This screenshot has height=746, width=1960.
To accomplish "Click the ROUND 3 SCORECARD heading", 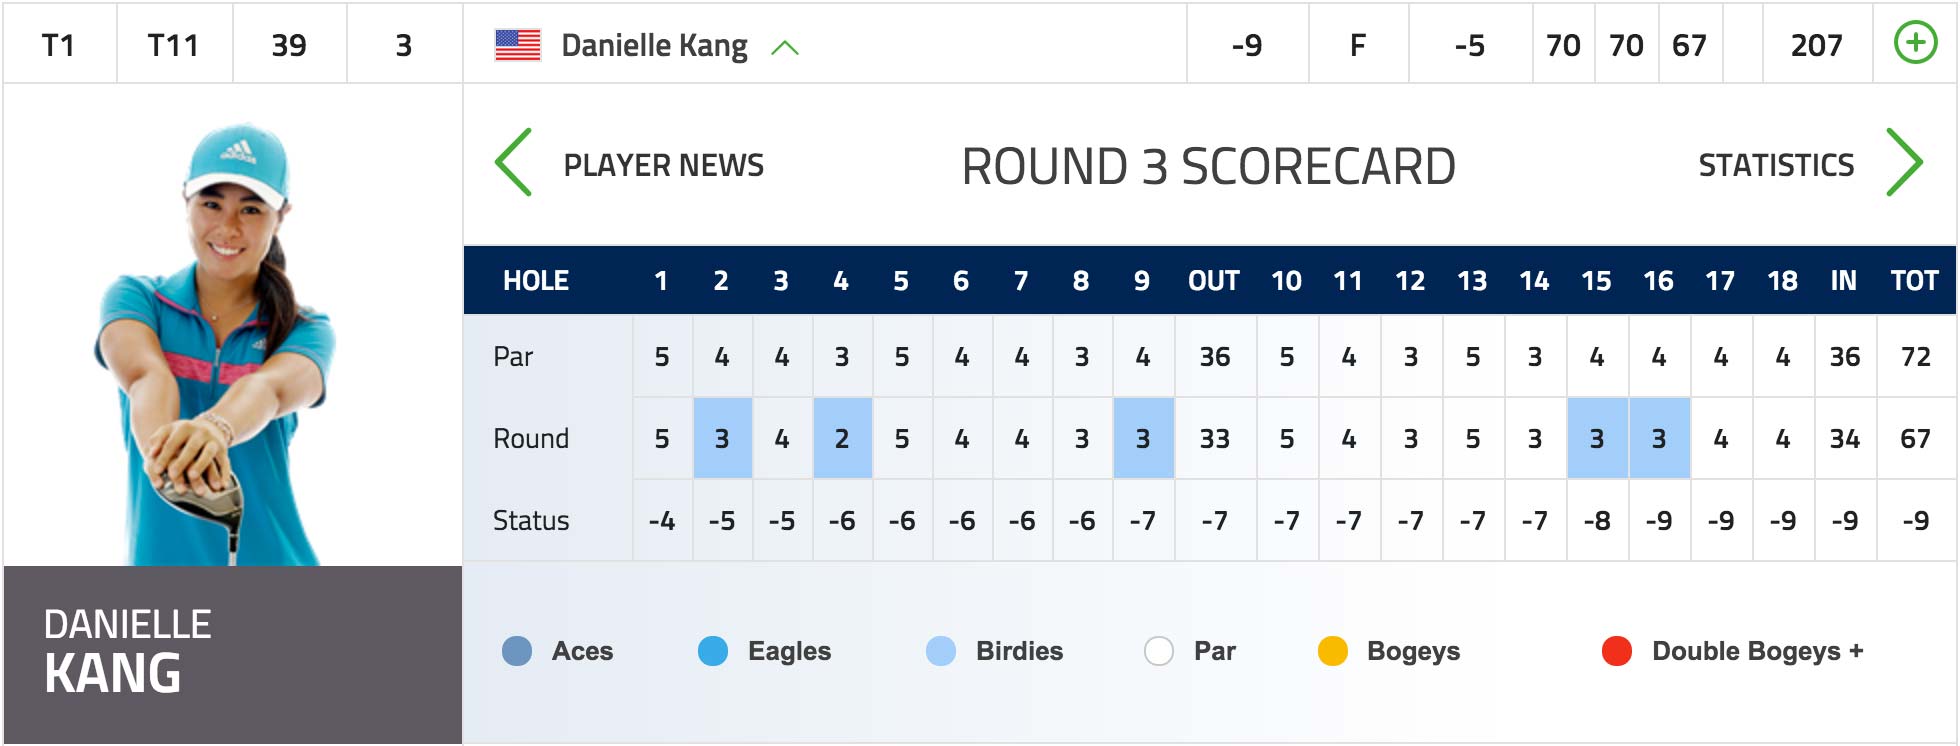I will [x=1208, y=166].
